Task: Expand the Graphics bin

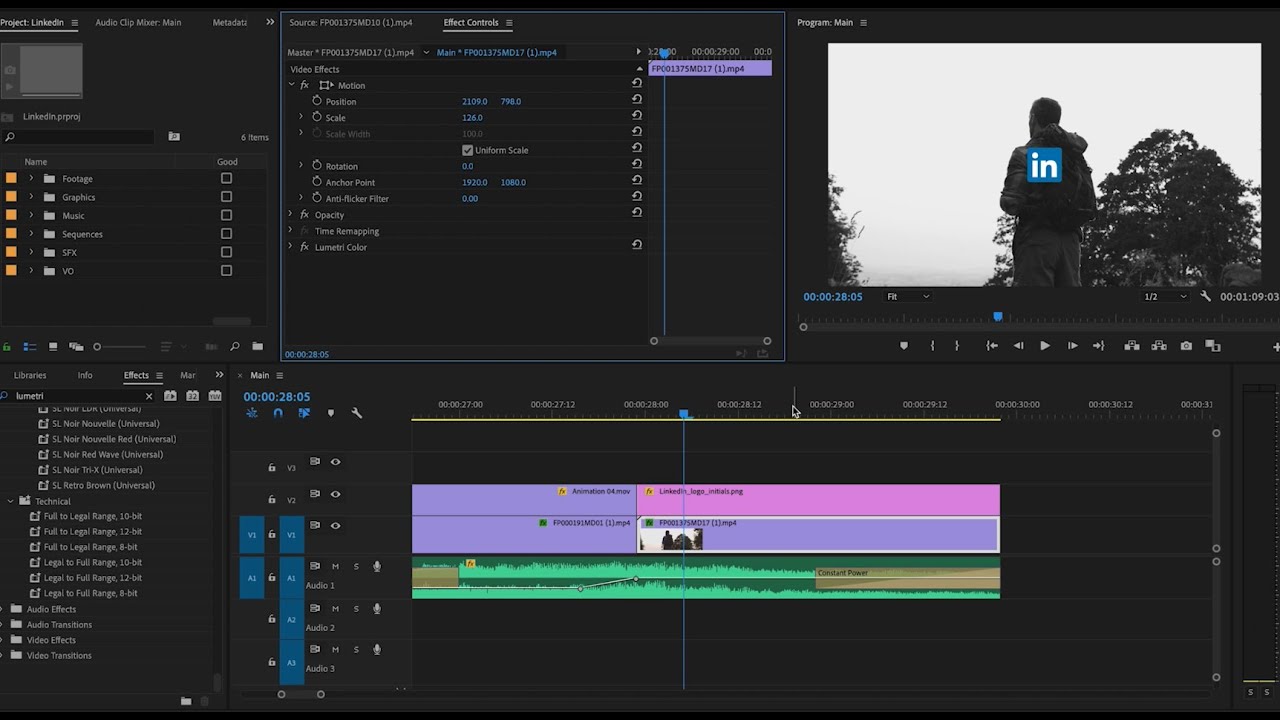Action: click(x=31, y=197)
